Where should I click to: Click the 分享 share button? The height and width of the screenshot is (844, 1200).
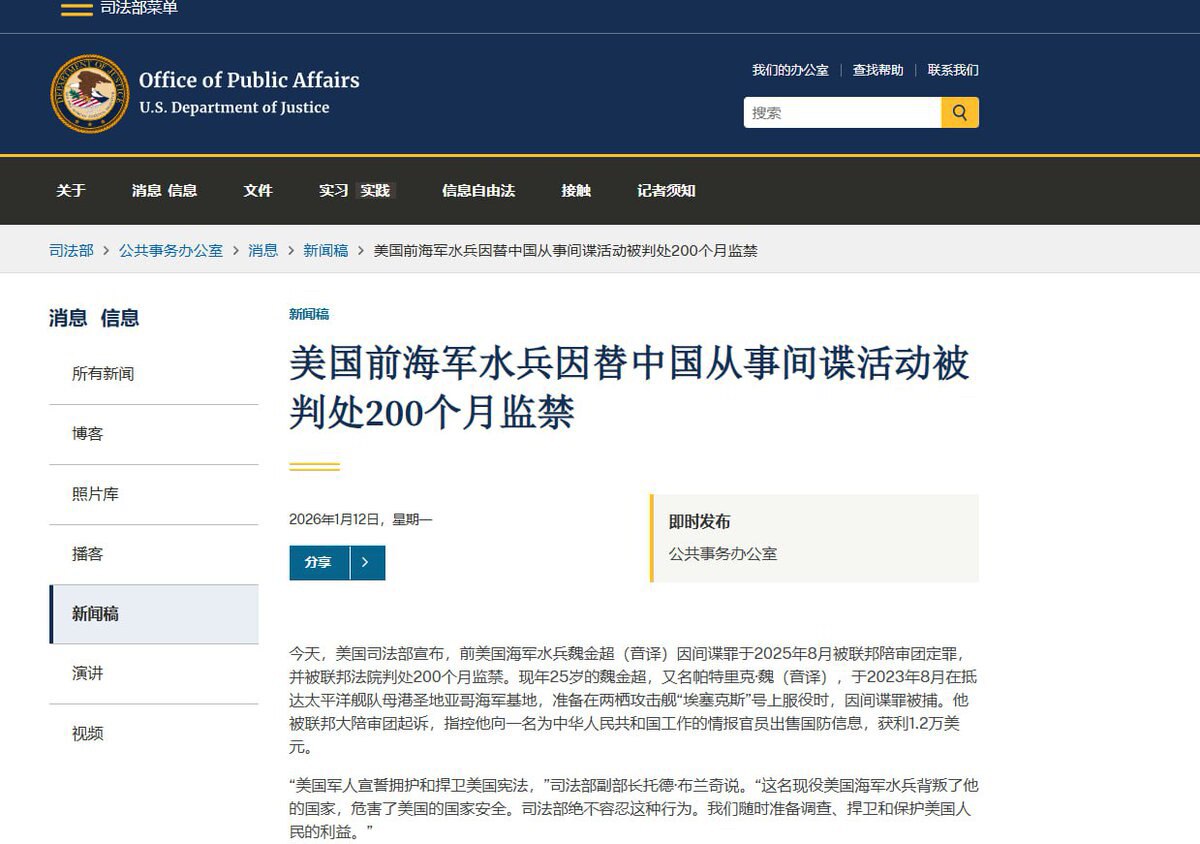pyautogui.click(x=319, y=562)
